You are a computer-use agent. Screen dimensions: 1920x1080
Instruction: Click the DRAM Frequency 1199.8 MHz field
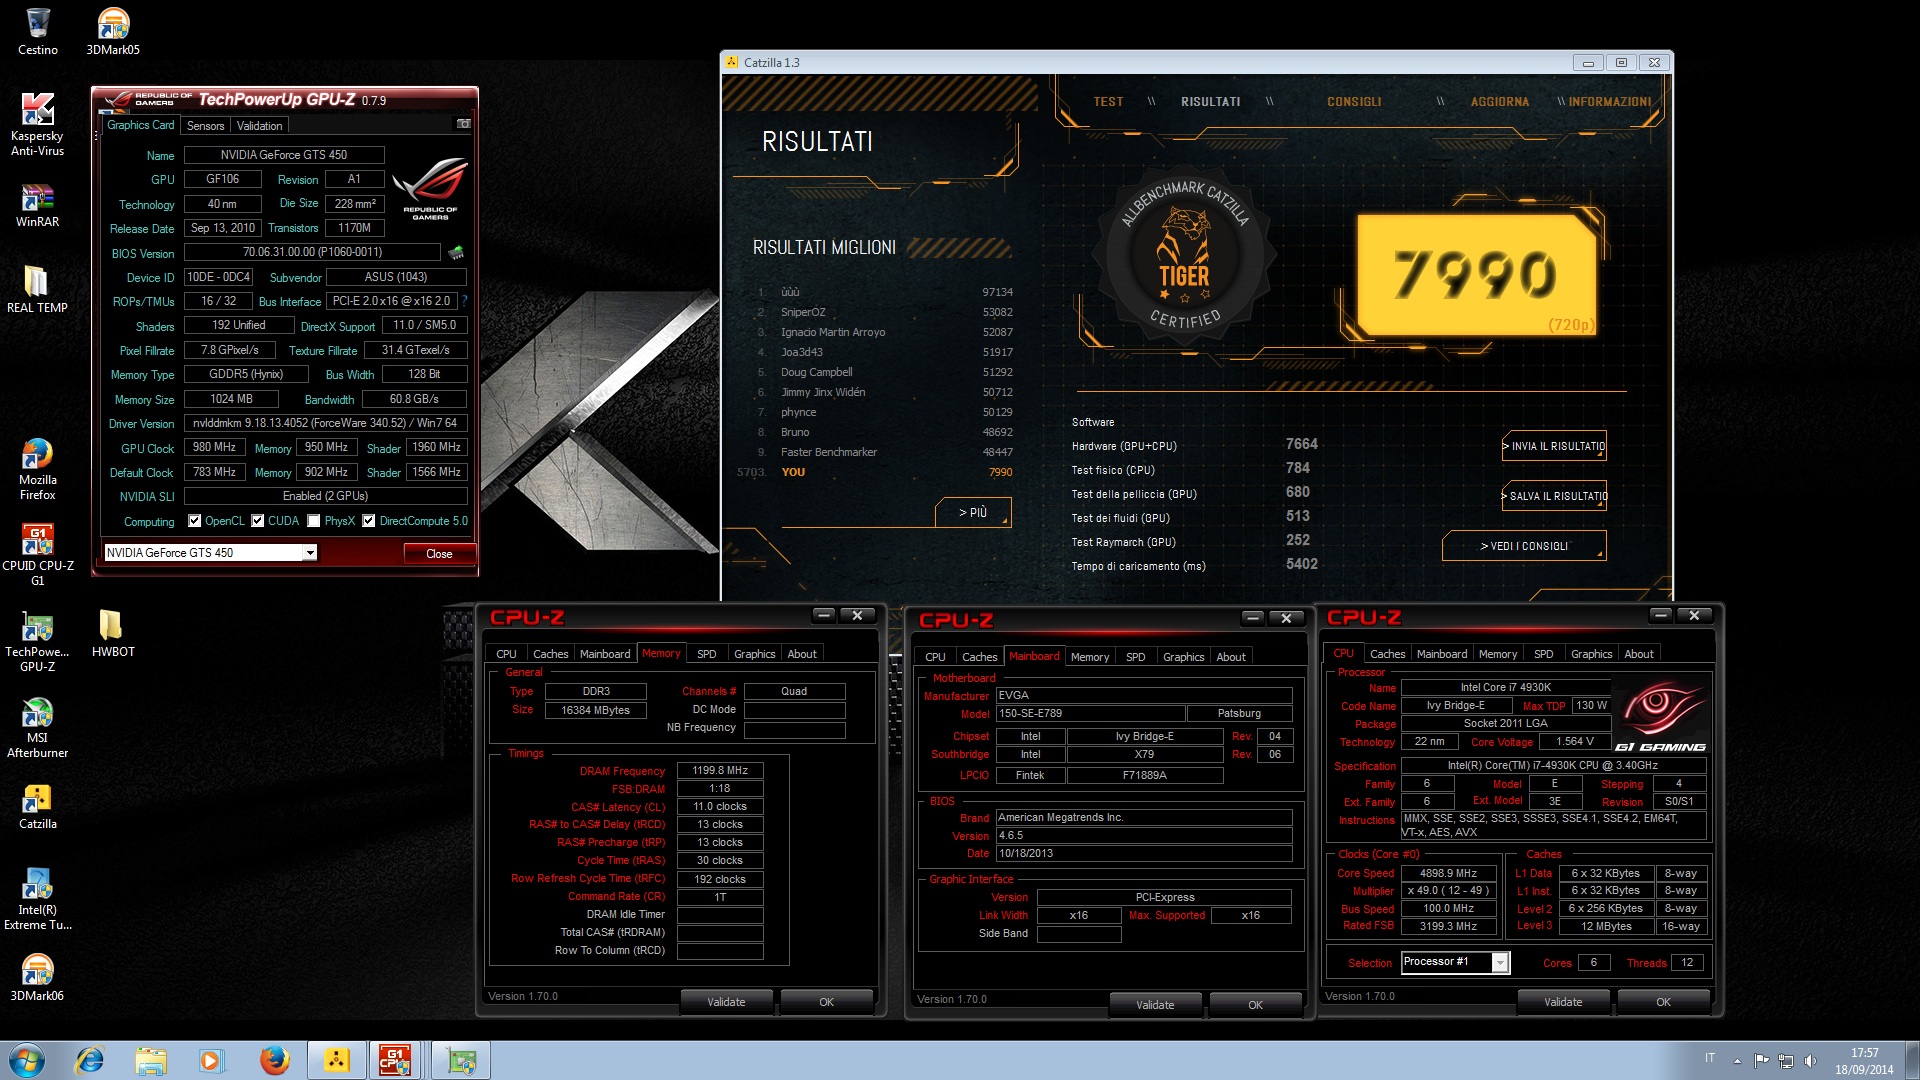(x=720, y=770)
